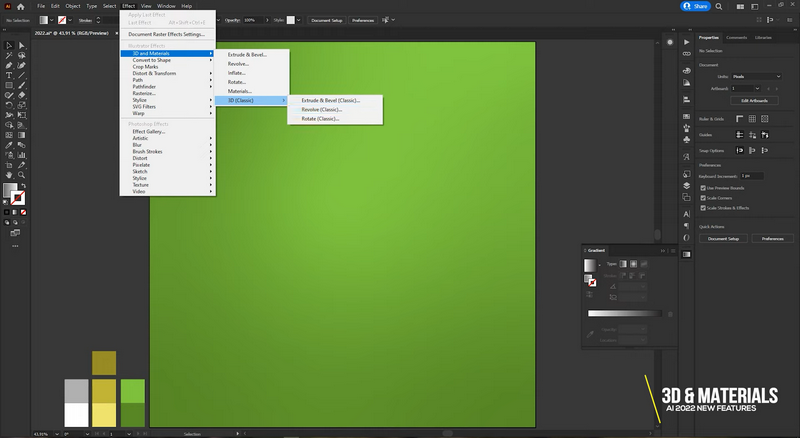Image resolution: width=800 pixels, height=438 pixels.
Task: Toggle Use Preview Bounds checkbox
Action: [703, 188]
